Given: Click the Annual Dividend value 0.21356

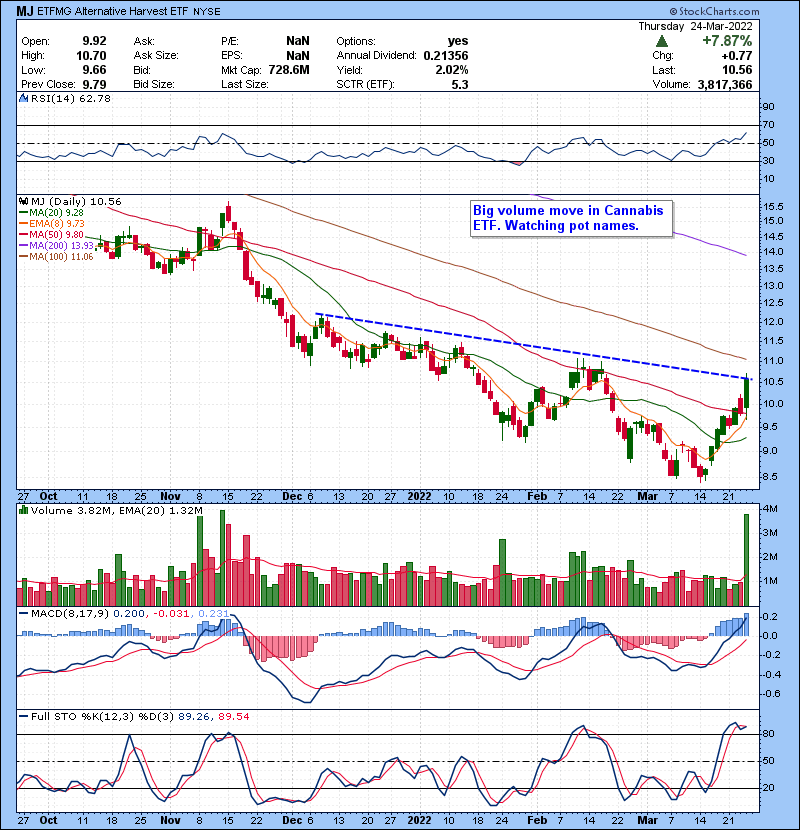Looking at the screenshot, I should coord(446,56).
